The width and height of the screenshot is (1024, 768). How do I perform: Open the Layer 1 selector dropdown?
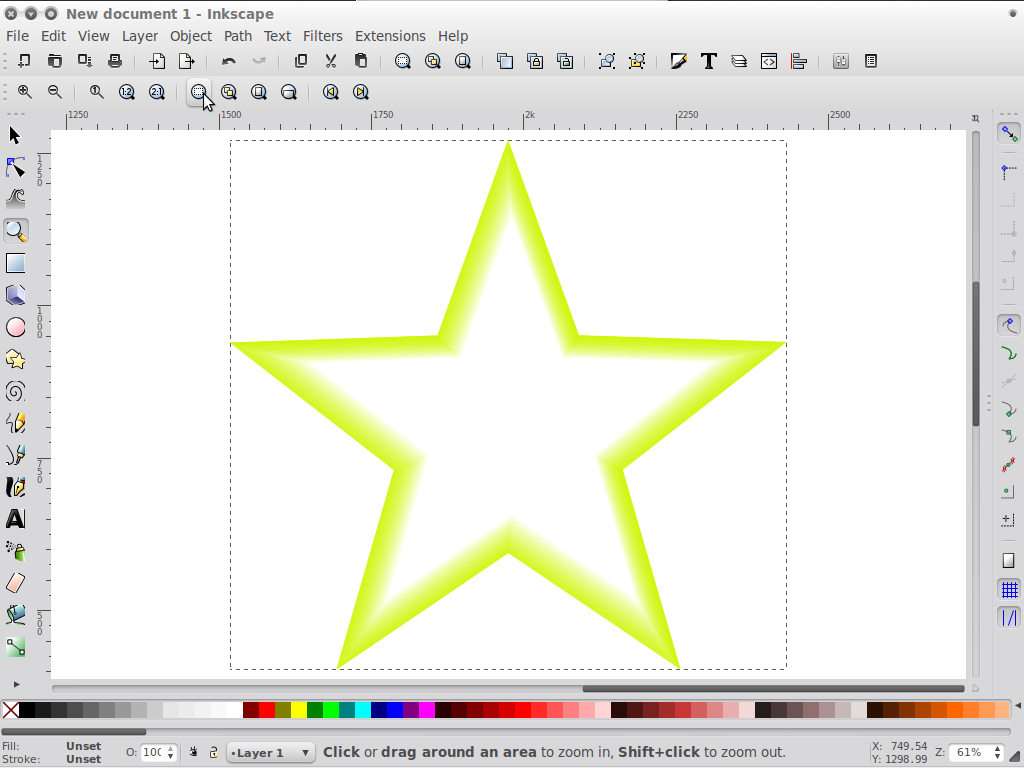point(270,752)
